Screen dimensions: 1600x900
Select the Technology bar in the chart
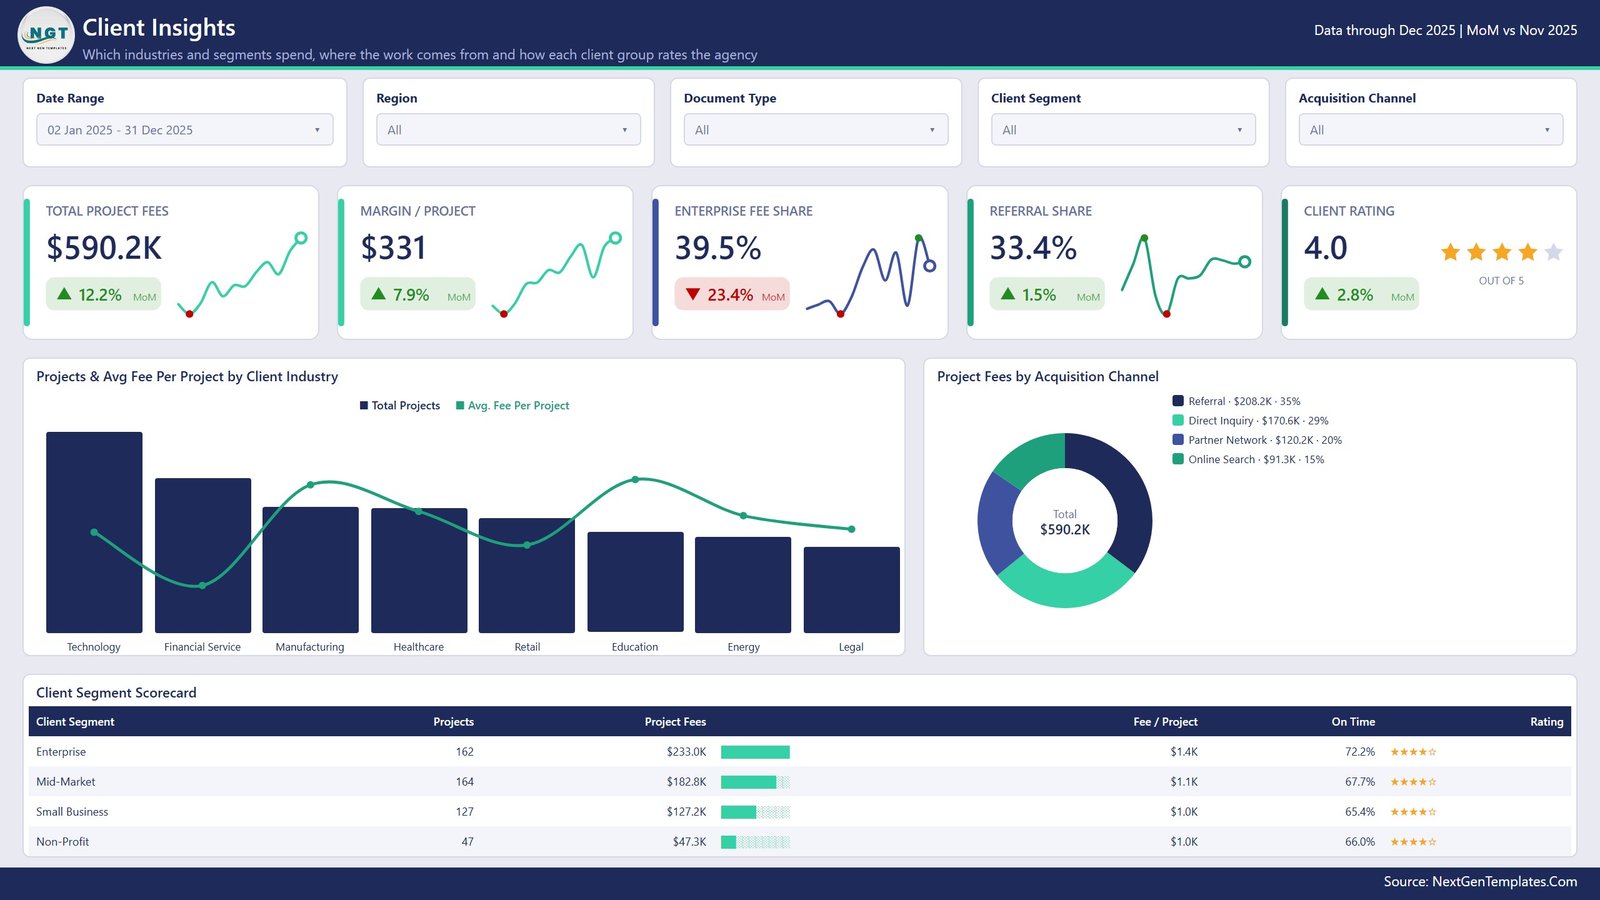pyautogui.click(x=94, y=532)
